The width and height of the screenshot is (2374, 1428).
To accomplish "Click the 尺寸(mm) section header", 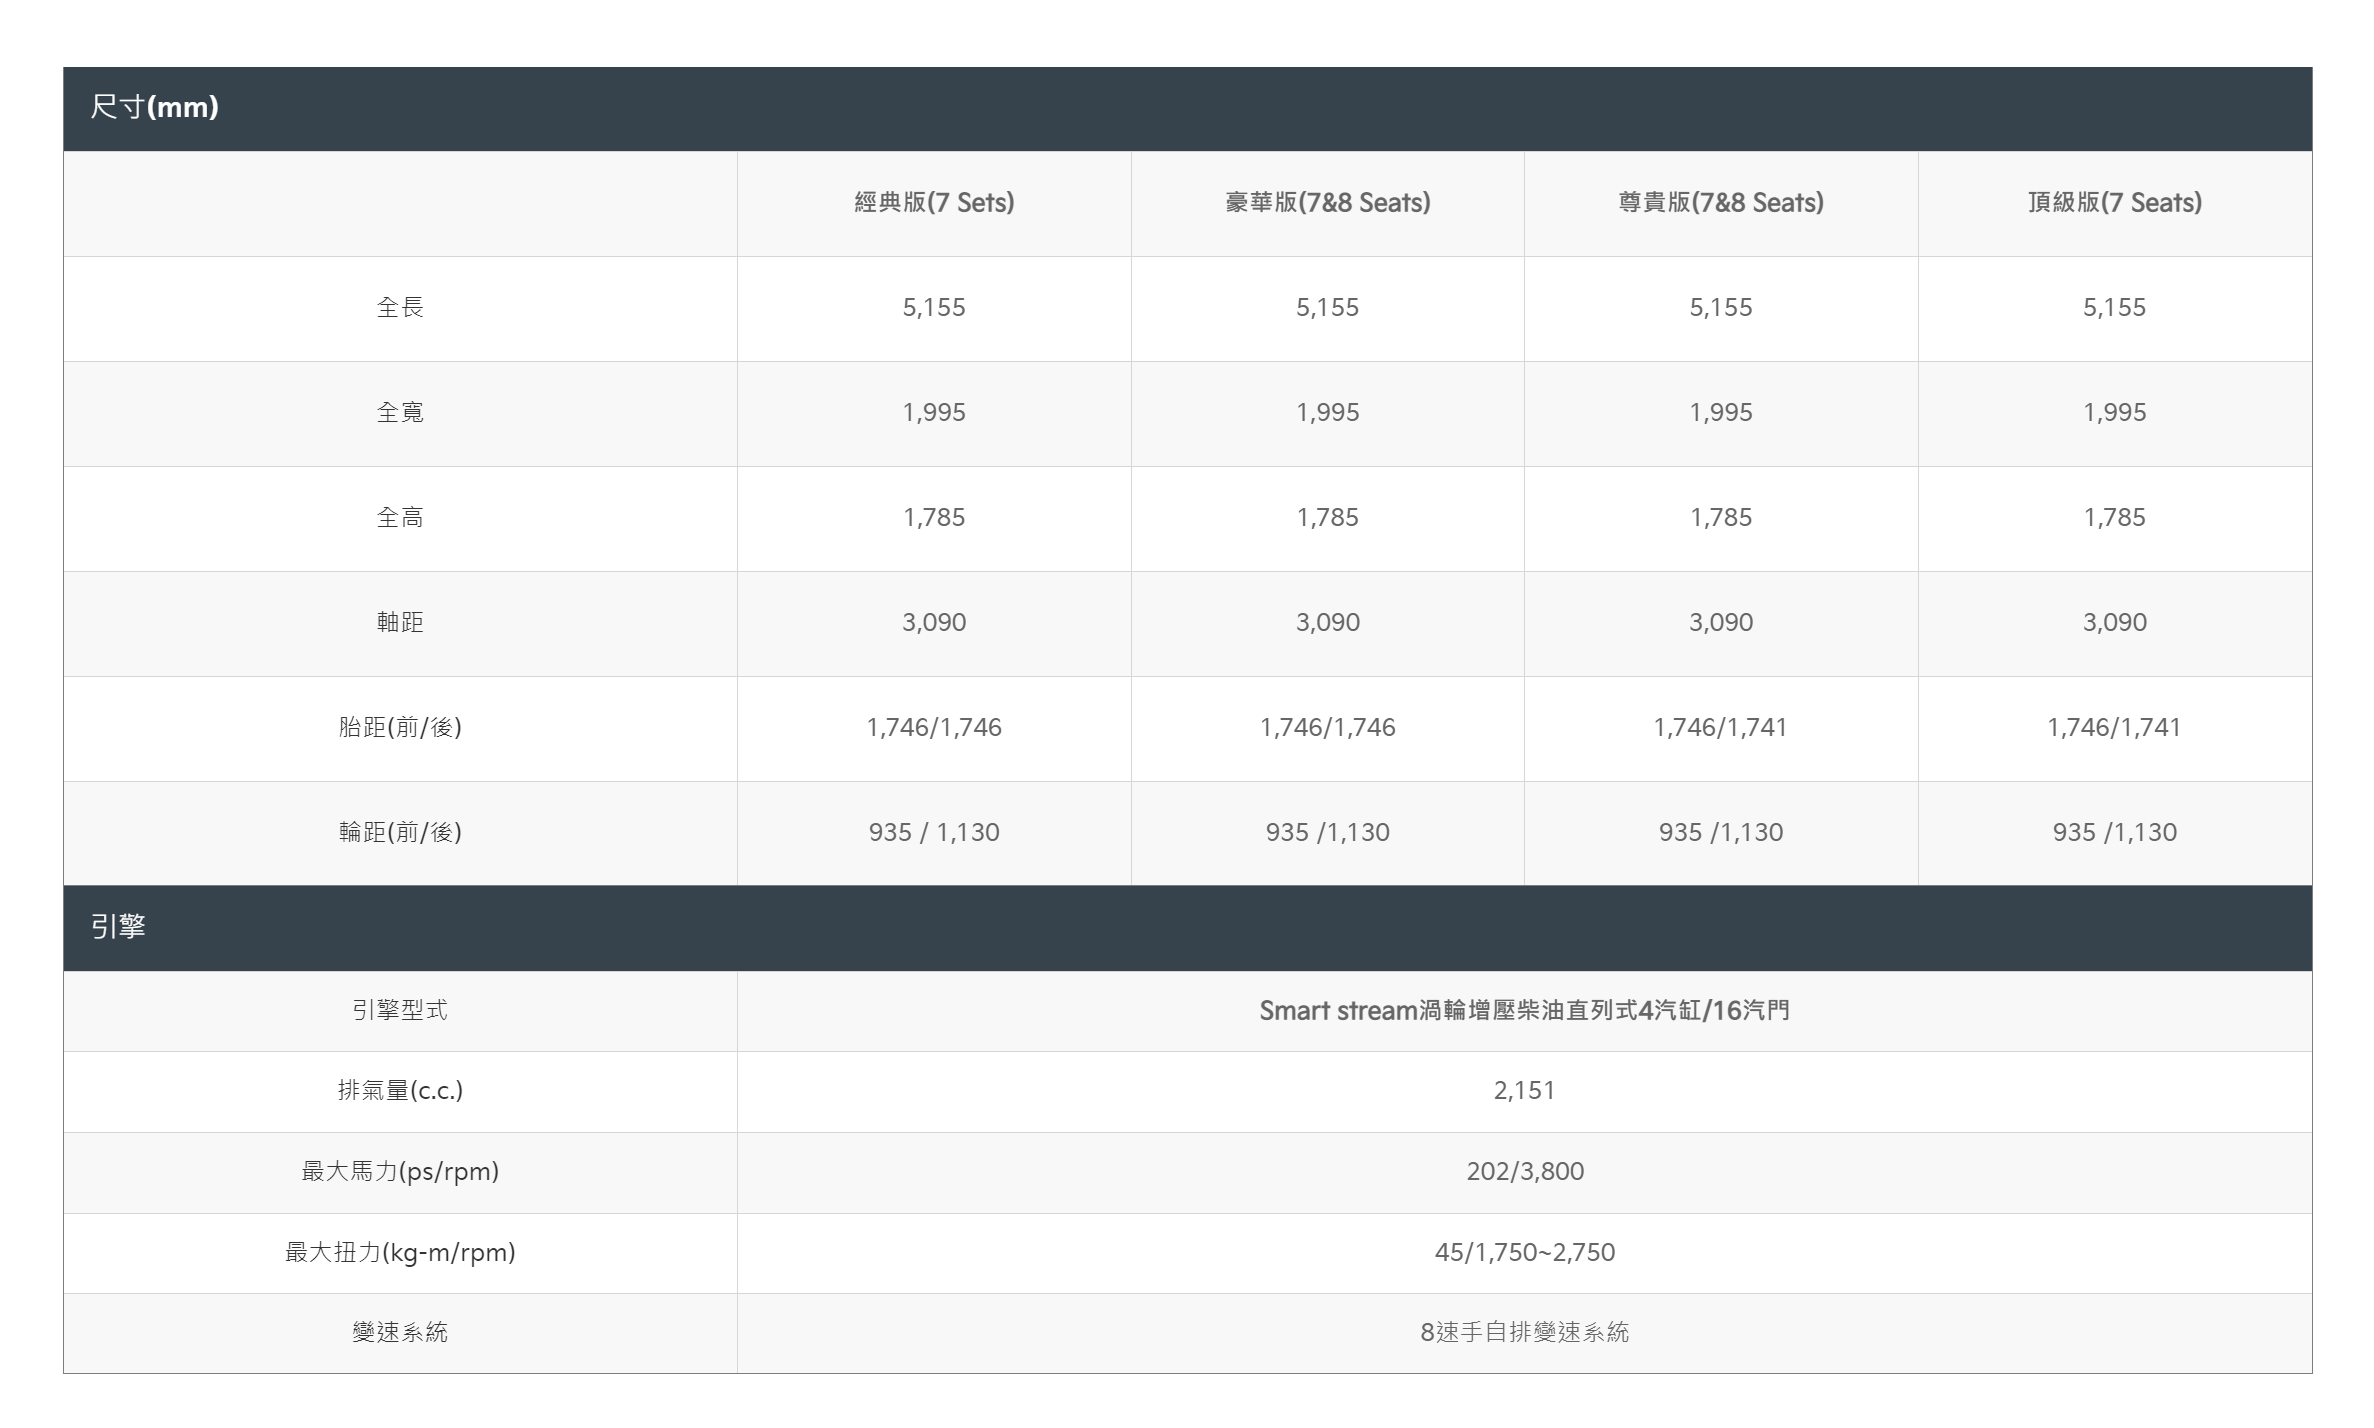I will point(1187,109).
